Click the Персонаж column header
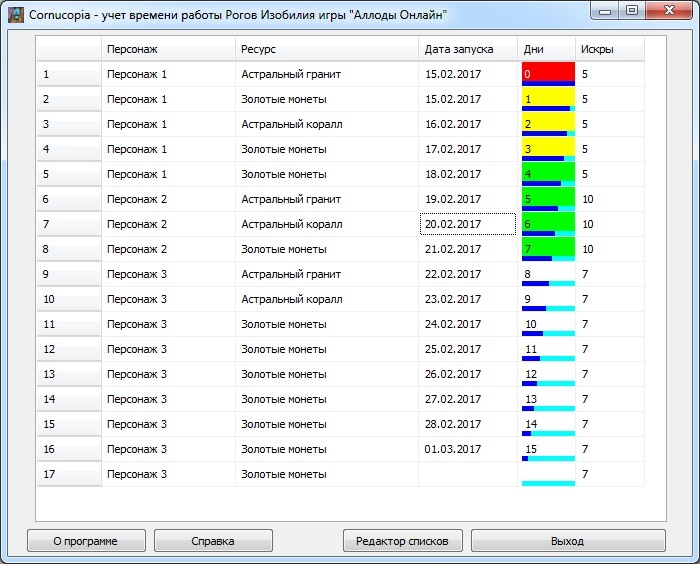This screenshot has height=564, width=700. pos(168,49)
